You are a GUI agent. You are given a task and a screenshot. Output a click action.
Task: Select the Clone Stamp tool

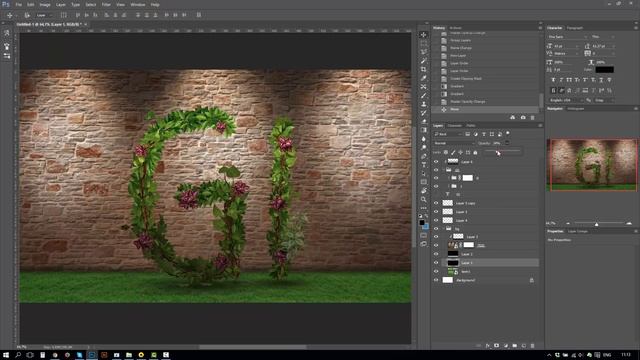pos(424,104)
